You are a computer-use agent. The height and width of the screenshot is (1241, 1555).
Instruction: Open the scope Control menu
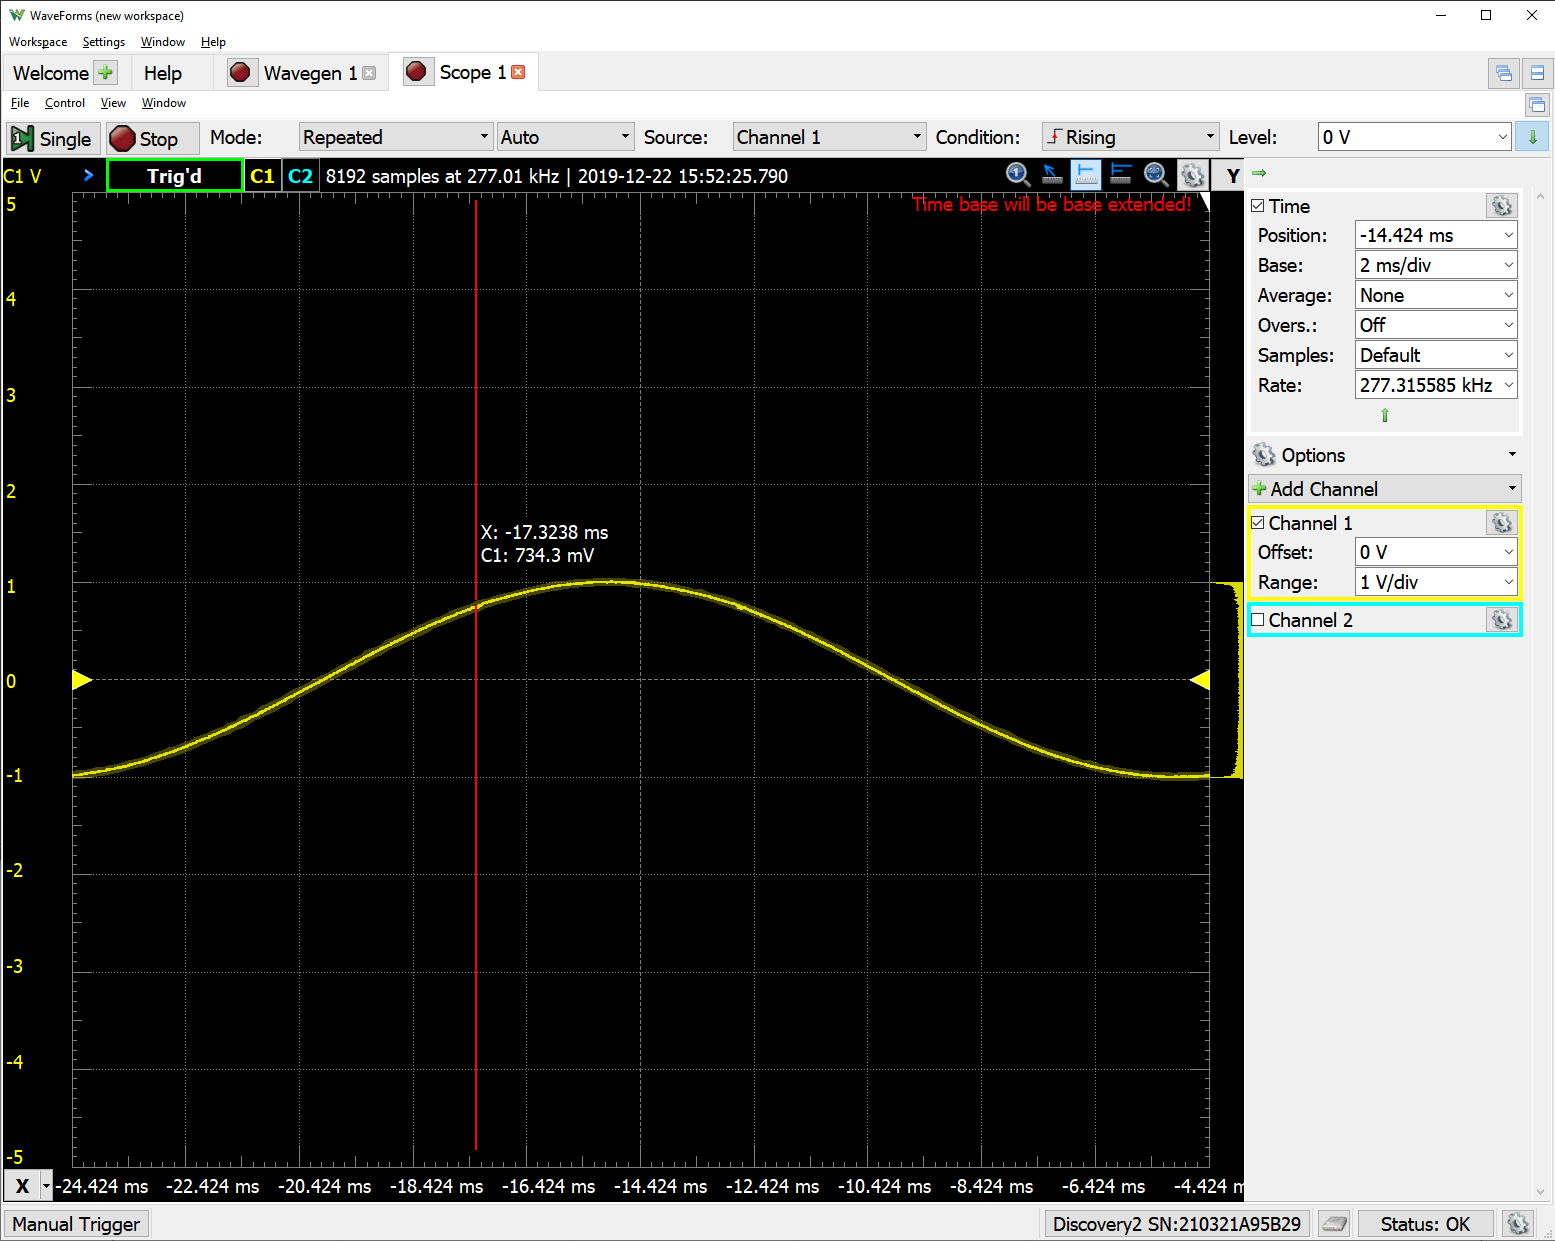click(65, 103)
